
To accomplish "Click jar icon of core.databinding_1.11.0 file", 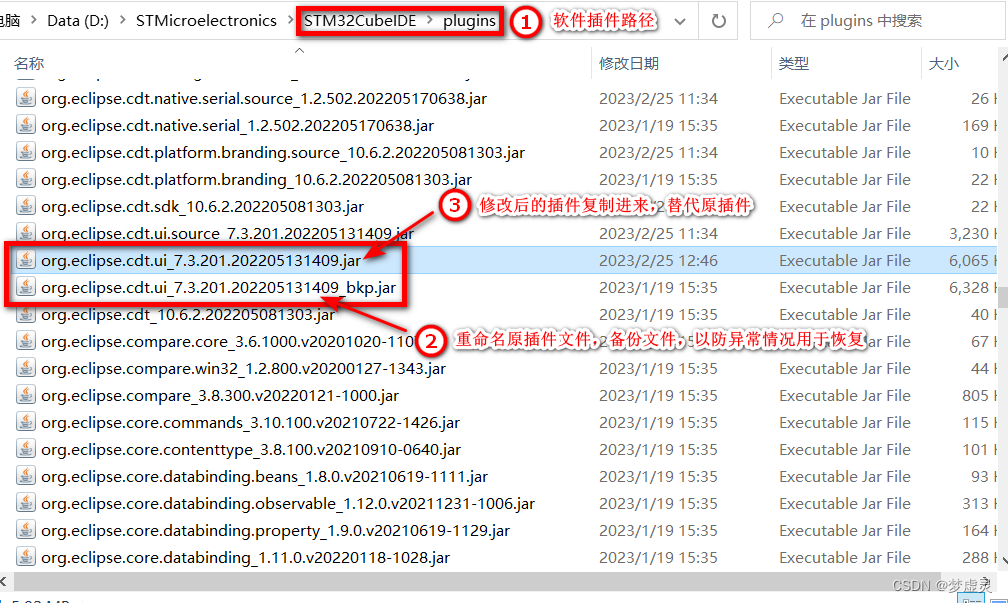I will click(26, 557).
